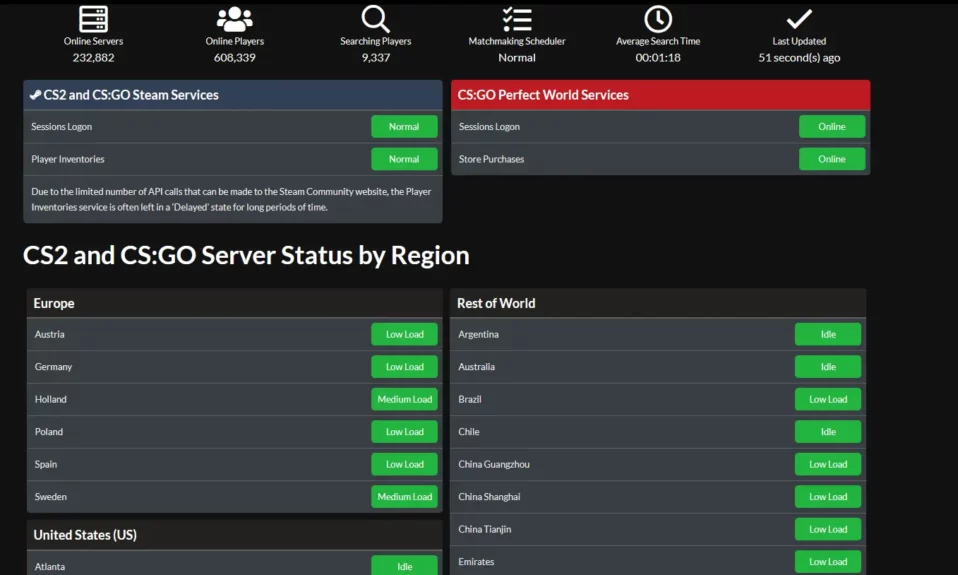Viewport: 958px width, 575px height.
Task: Click the Argentina row label
Action: tap(478, 334)
